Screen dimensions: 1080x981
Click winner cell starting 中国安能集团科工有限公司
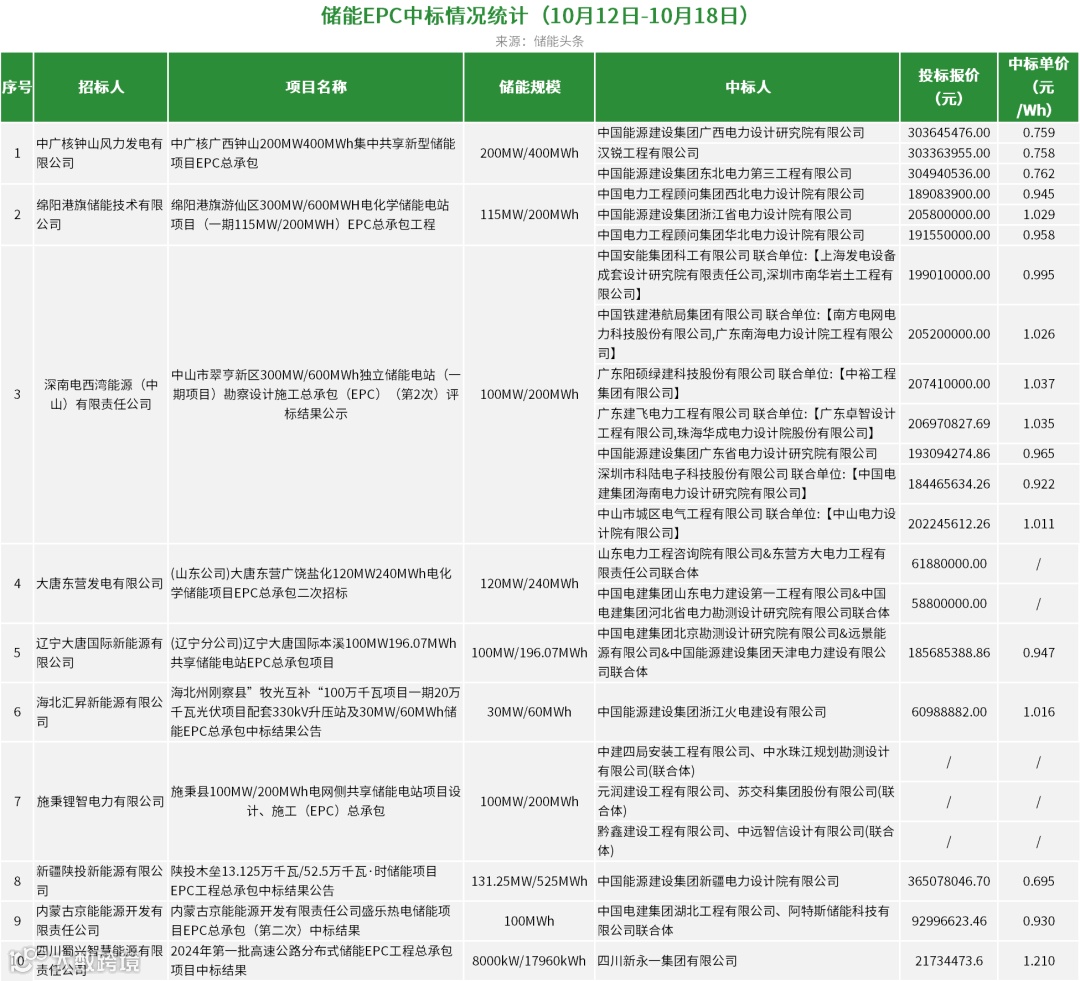click(747, 274)
